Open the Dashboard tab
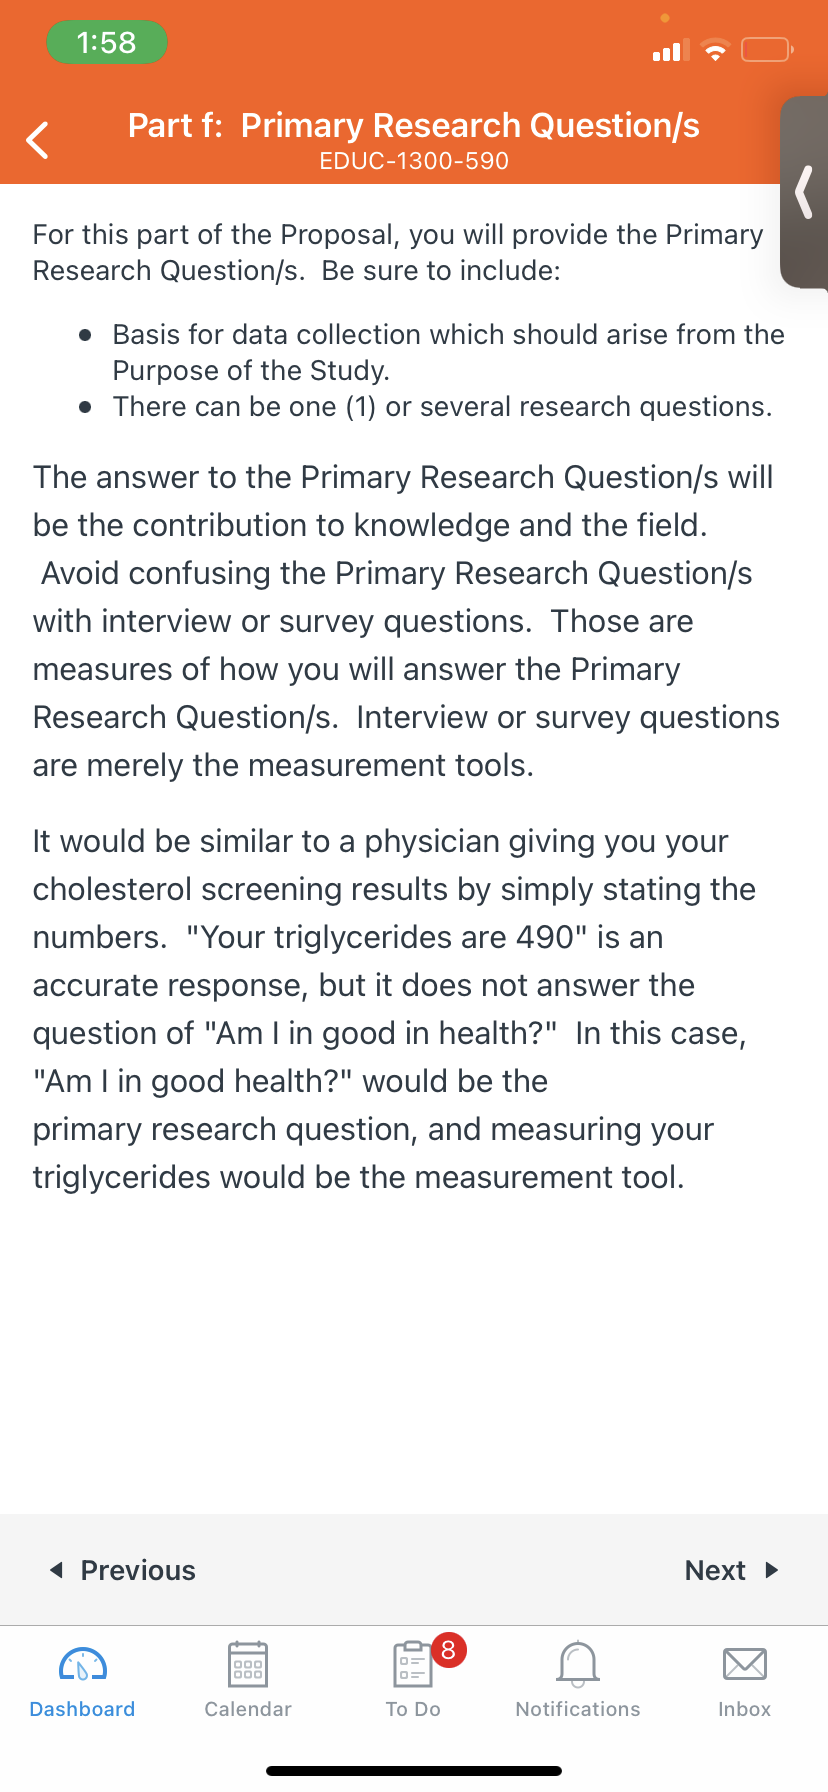Image resolution: width=828 pixels, height=1792 pixels. click(x=83, y=1681)
